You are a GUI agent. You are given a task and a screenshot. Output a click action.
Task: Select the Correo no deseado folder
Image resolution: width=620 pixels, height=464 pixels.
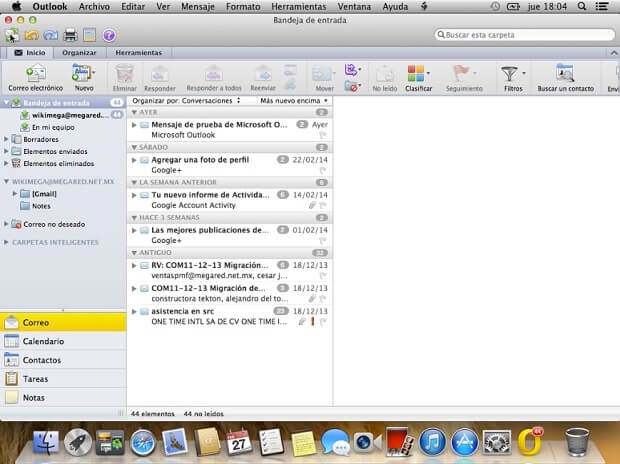point(63,224)
